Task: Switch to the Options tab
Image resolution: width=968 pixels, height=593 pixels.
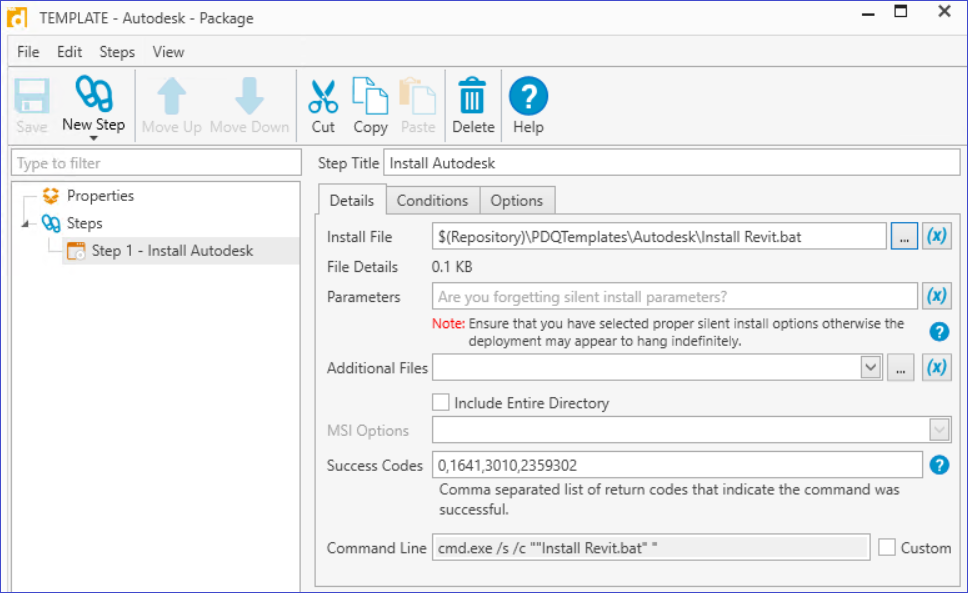Action: click(x=517, y=201)
